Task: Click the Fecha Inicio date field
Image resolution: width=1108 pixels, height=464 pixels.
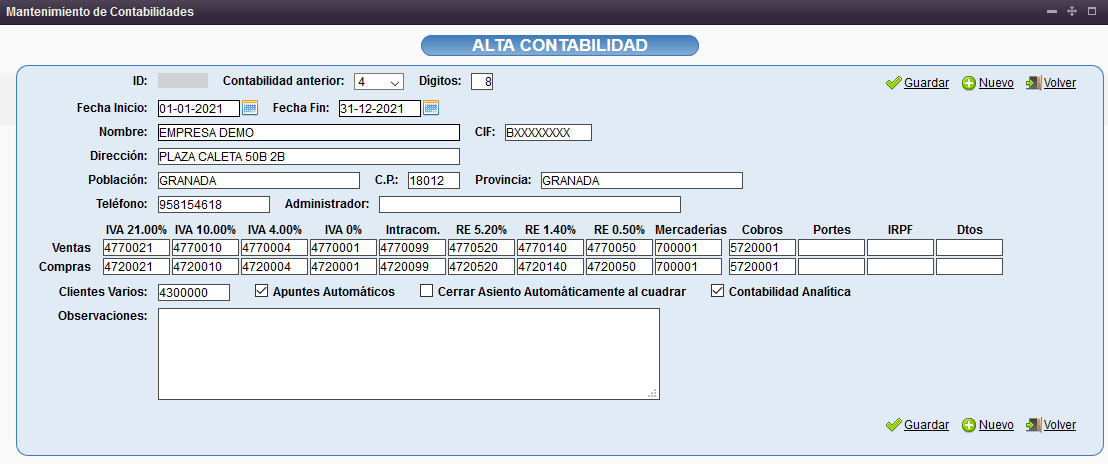Action: pos(199,109)
